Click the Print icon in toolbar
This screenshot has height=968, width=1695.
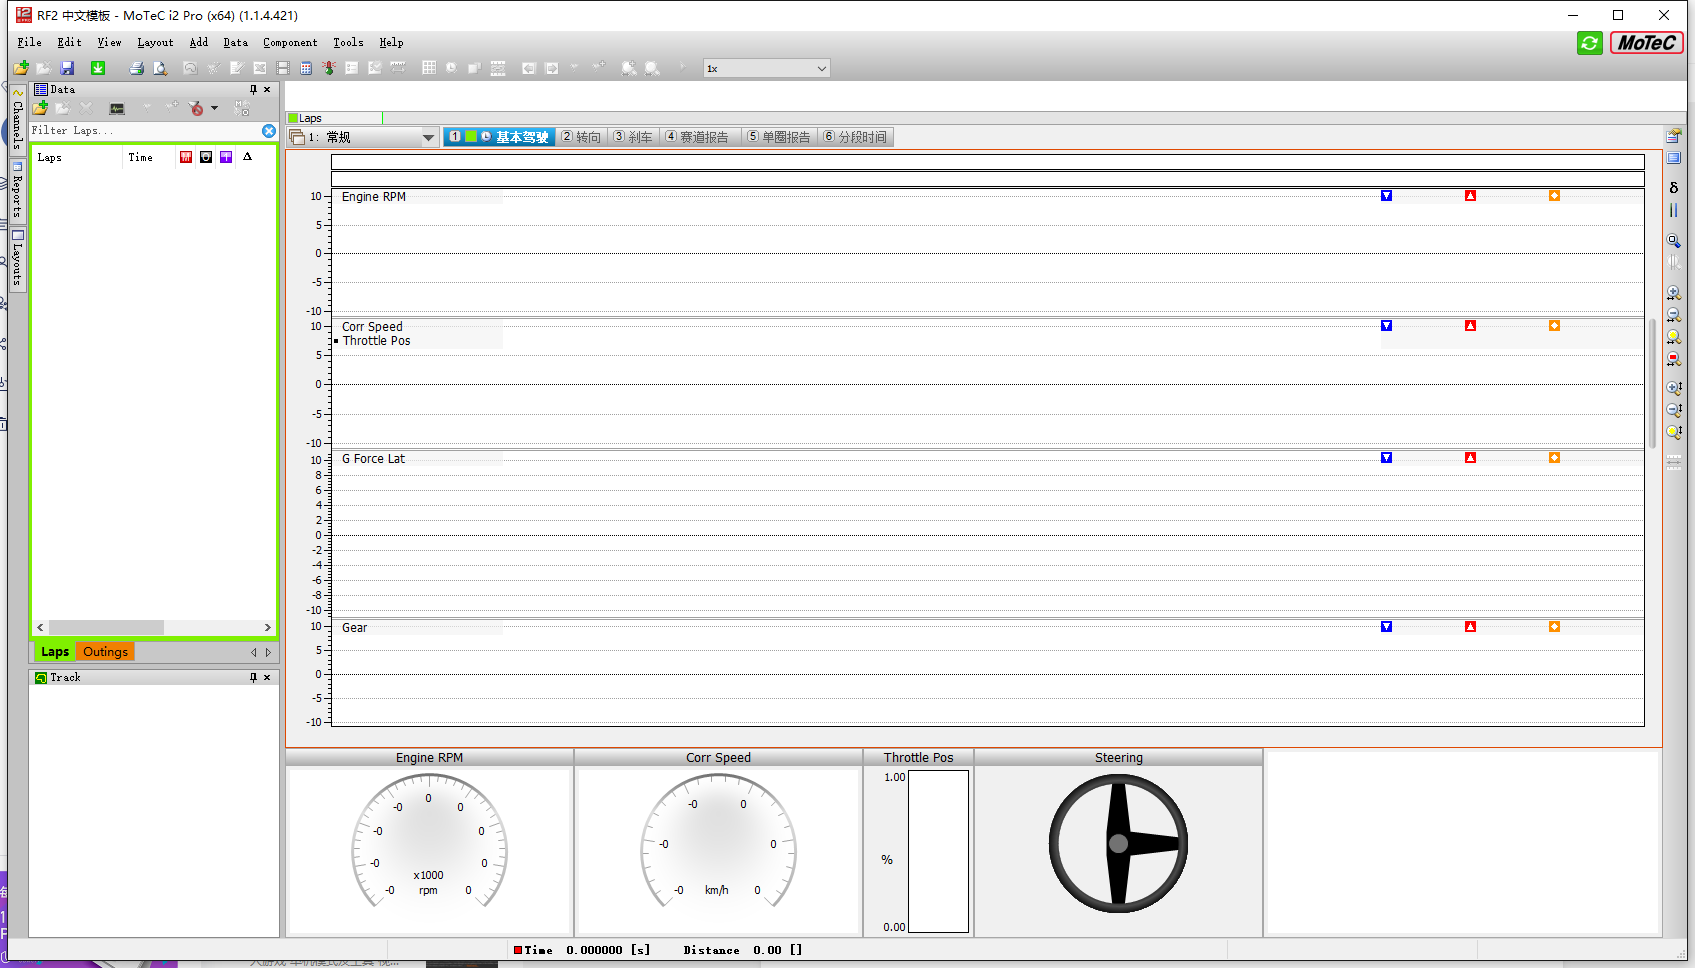(x=136, y=68)
